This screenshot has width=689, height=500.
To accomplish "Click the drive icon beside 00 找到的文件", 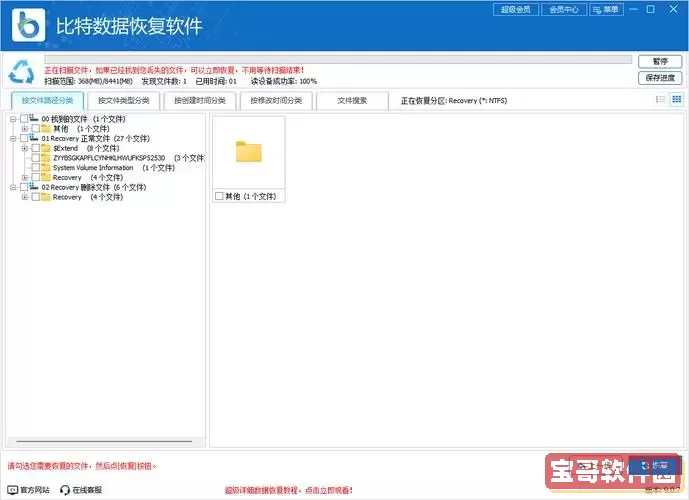I will (34, 118).
